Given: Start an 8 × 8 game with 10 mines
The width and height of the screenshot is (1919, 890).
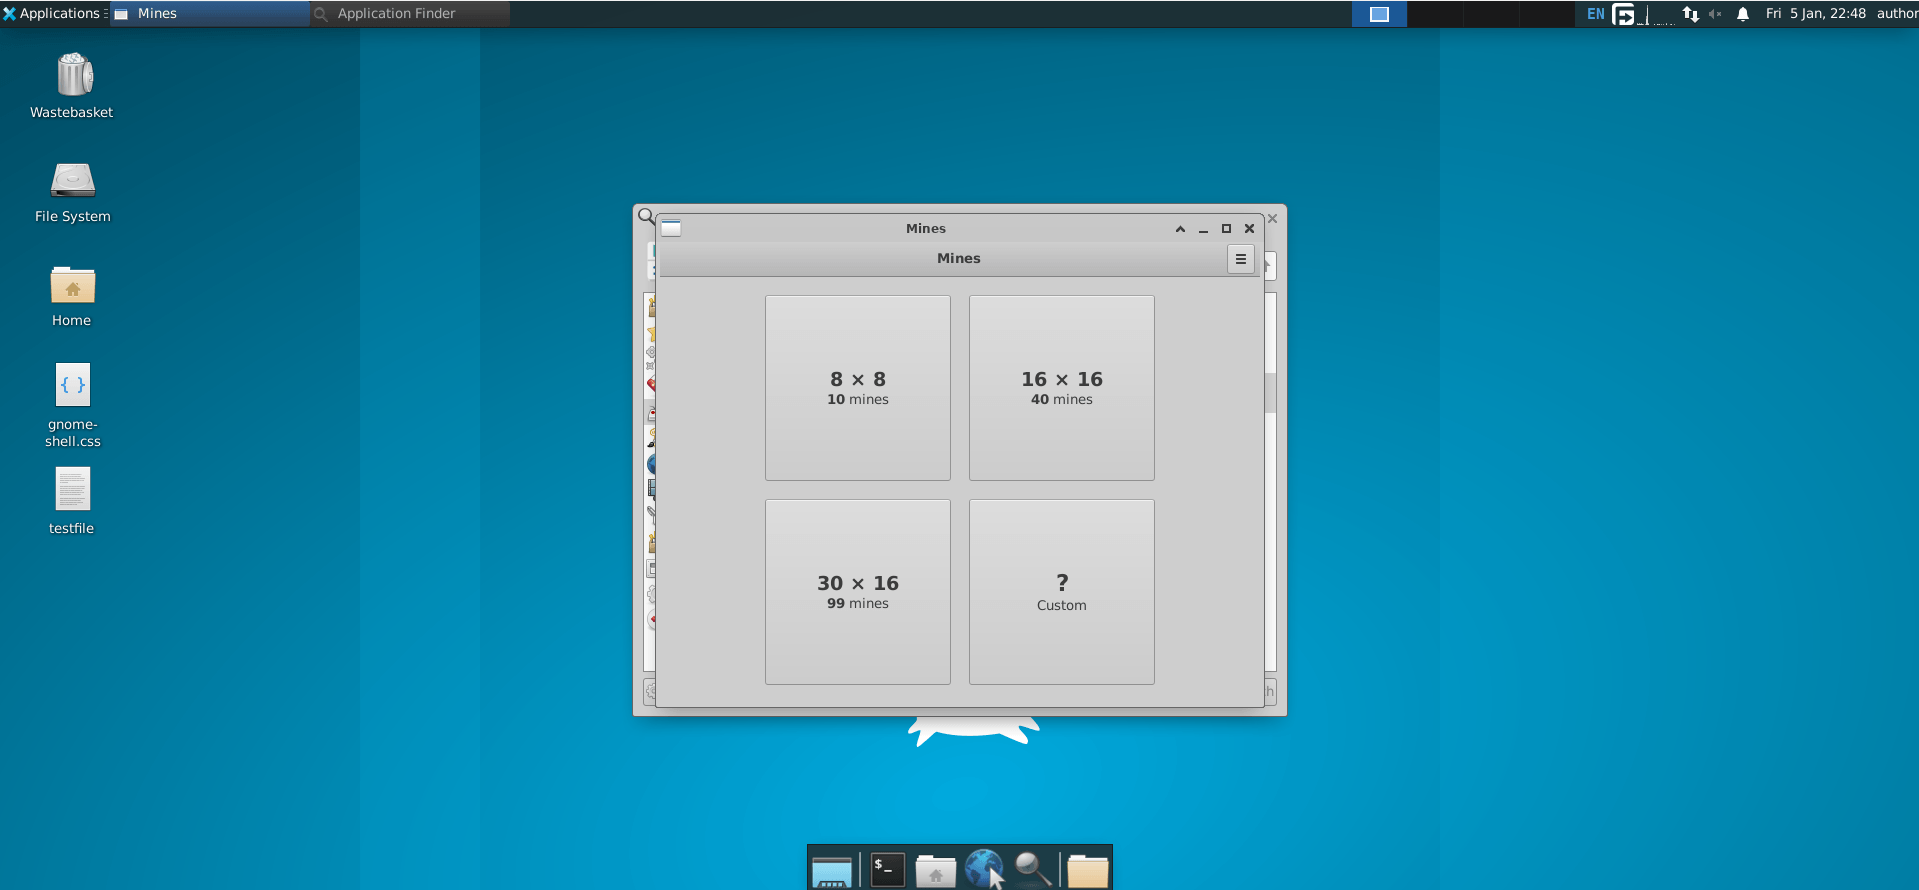Looking at the screenshot, I should pos(857,388).
